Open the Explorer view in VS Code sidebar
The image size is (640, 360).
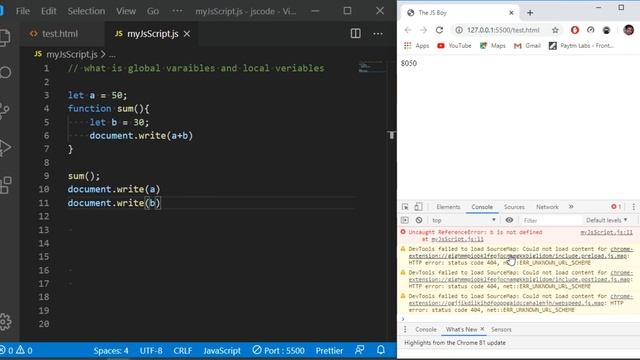pyautogui.click(x=5, y=38)
